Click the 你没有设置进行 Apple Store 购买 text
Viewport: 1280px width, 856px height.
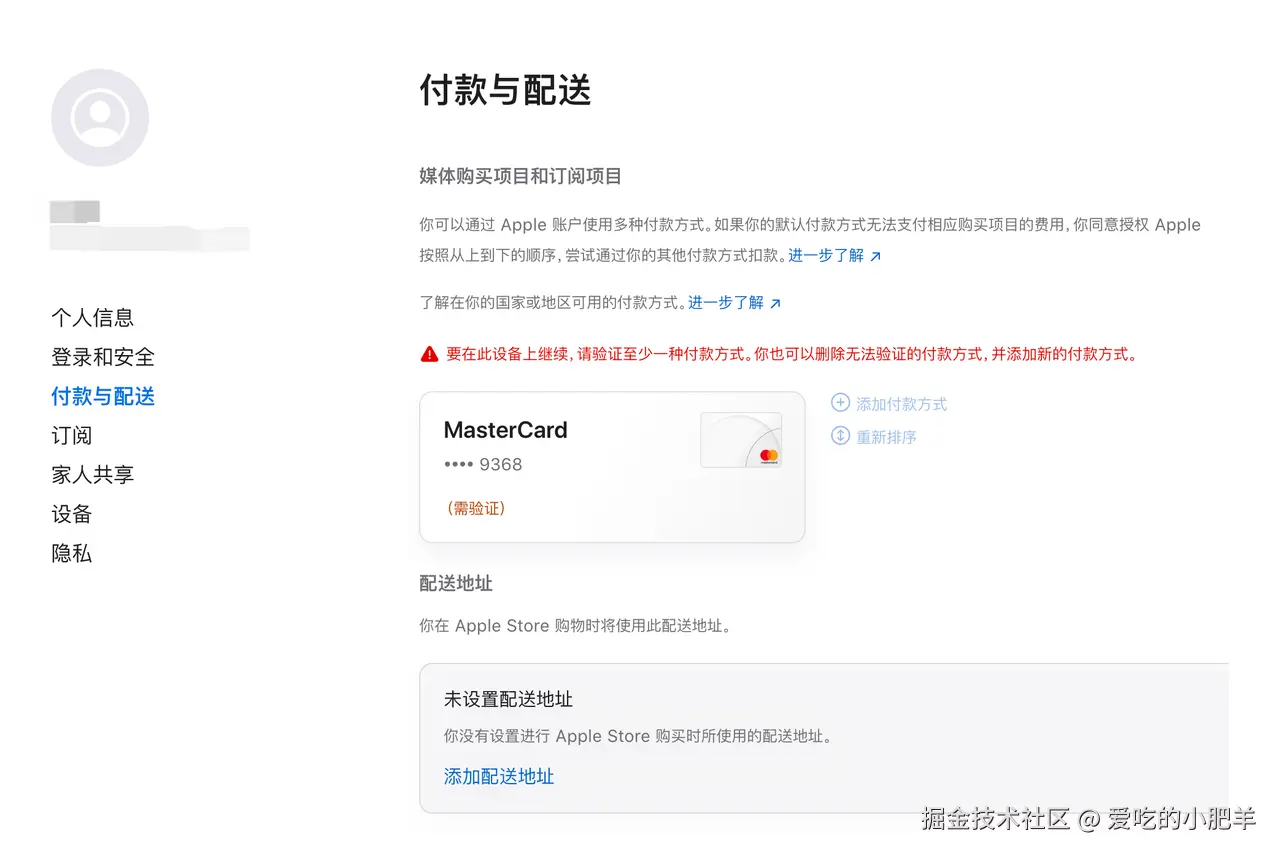[639, 736]
